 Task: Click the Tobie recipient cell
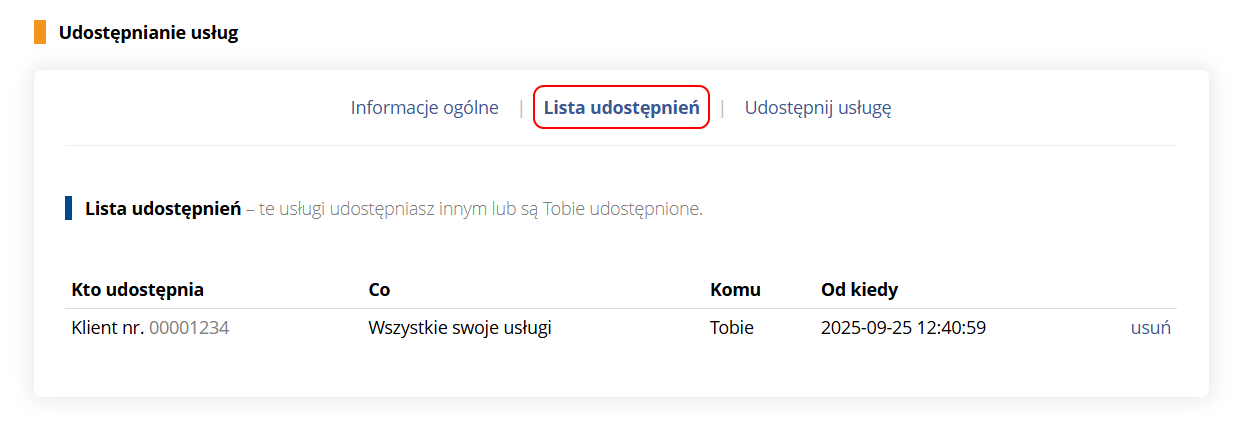point(731,328)
